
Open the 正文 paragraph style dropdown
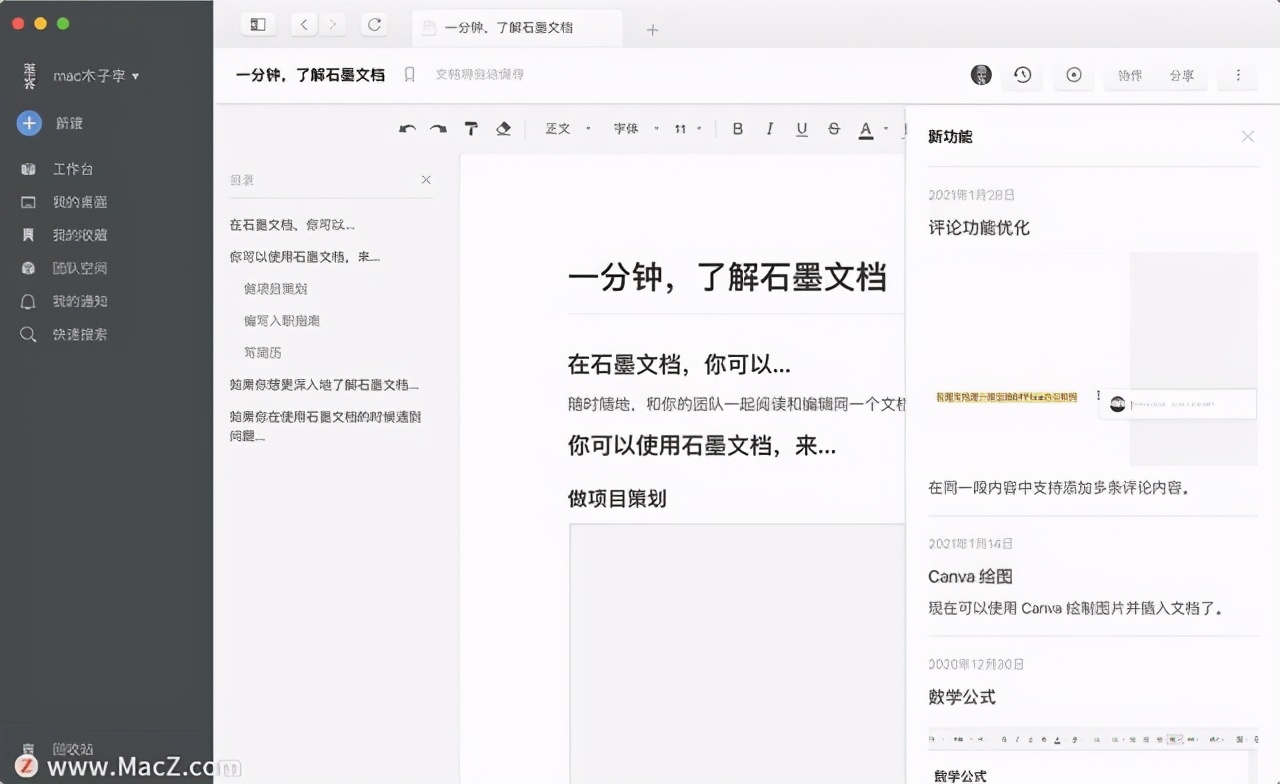pos(566,128)
